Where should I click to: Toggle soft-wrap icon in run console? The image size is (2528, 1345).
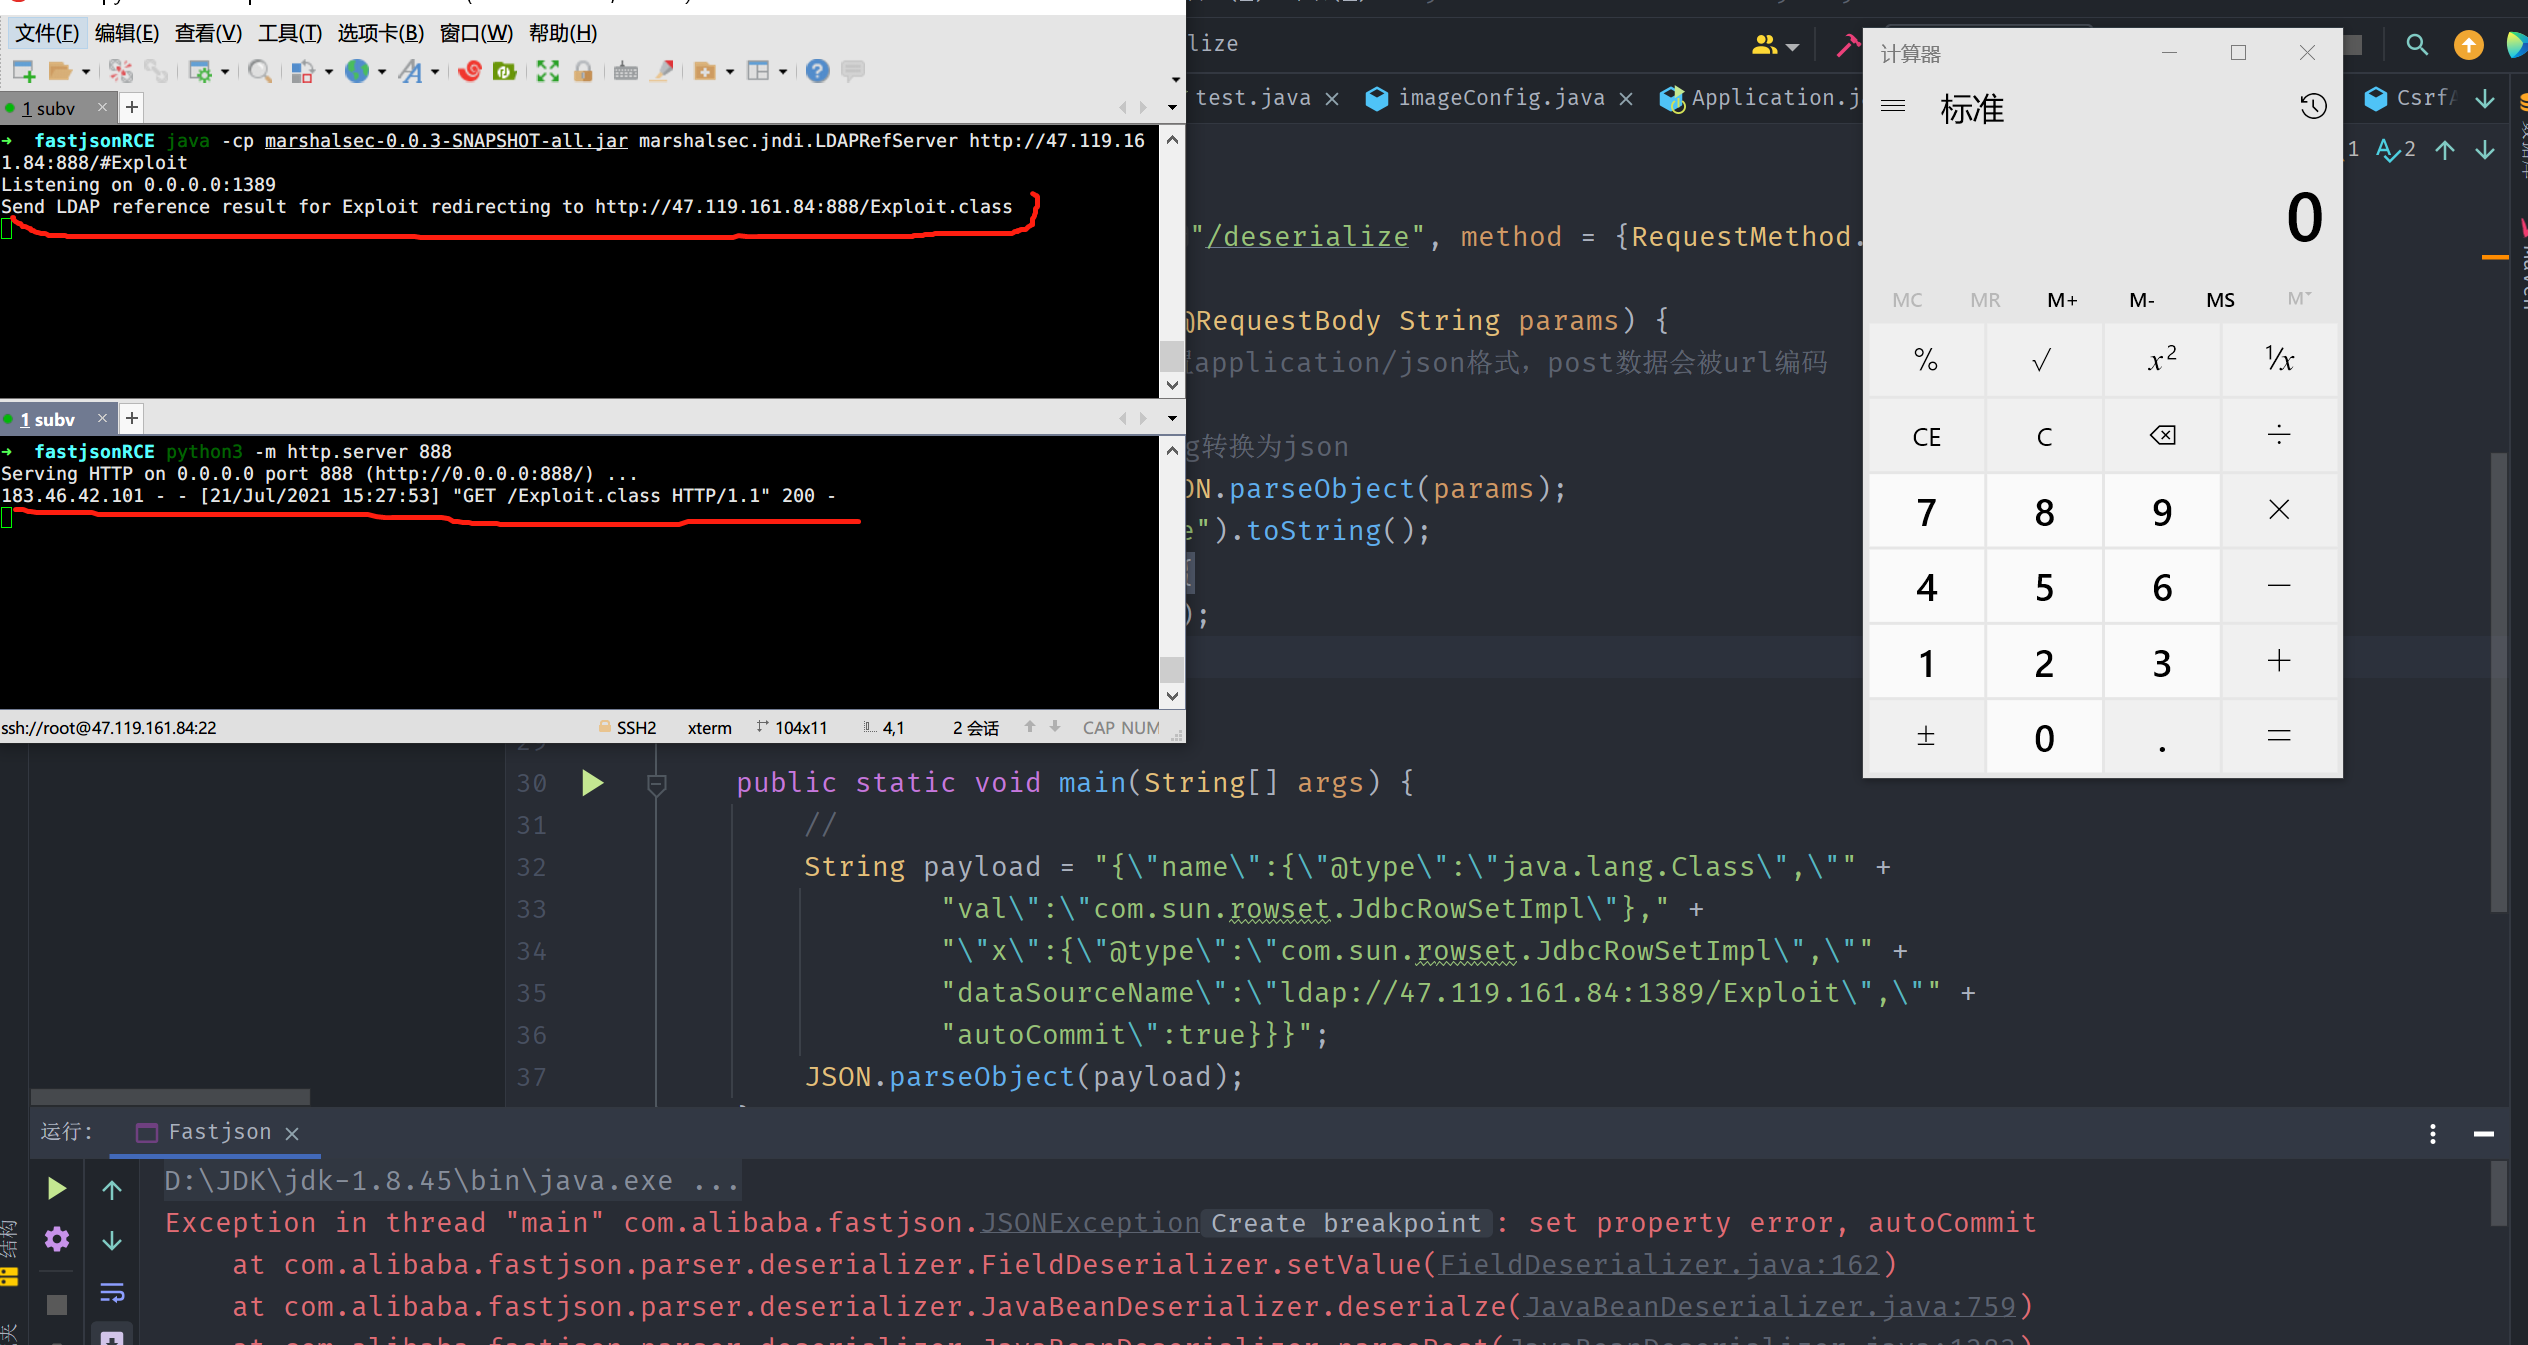click(x=112, y=1292)
